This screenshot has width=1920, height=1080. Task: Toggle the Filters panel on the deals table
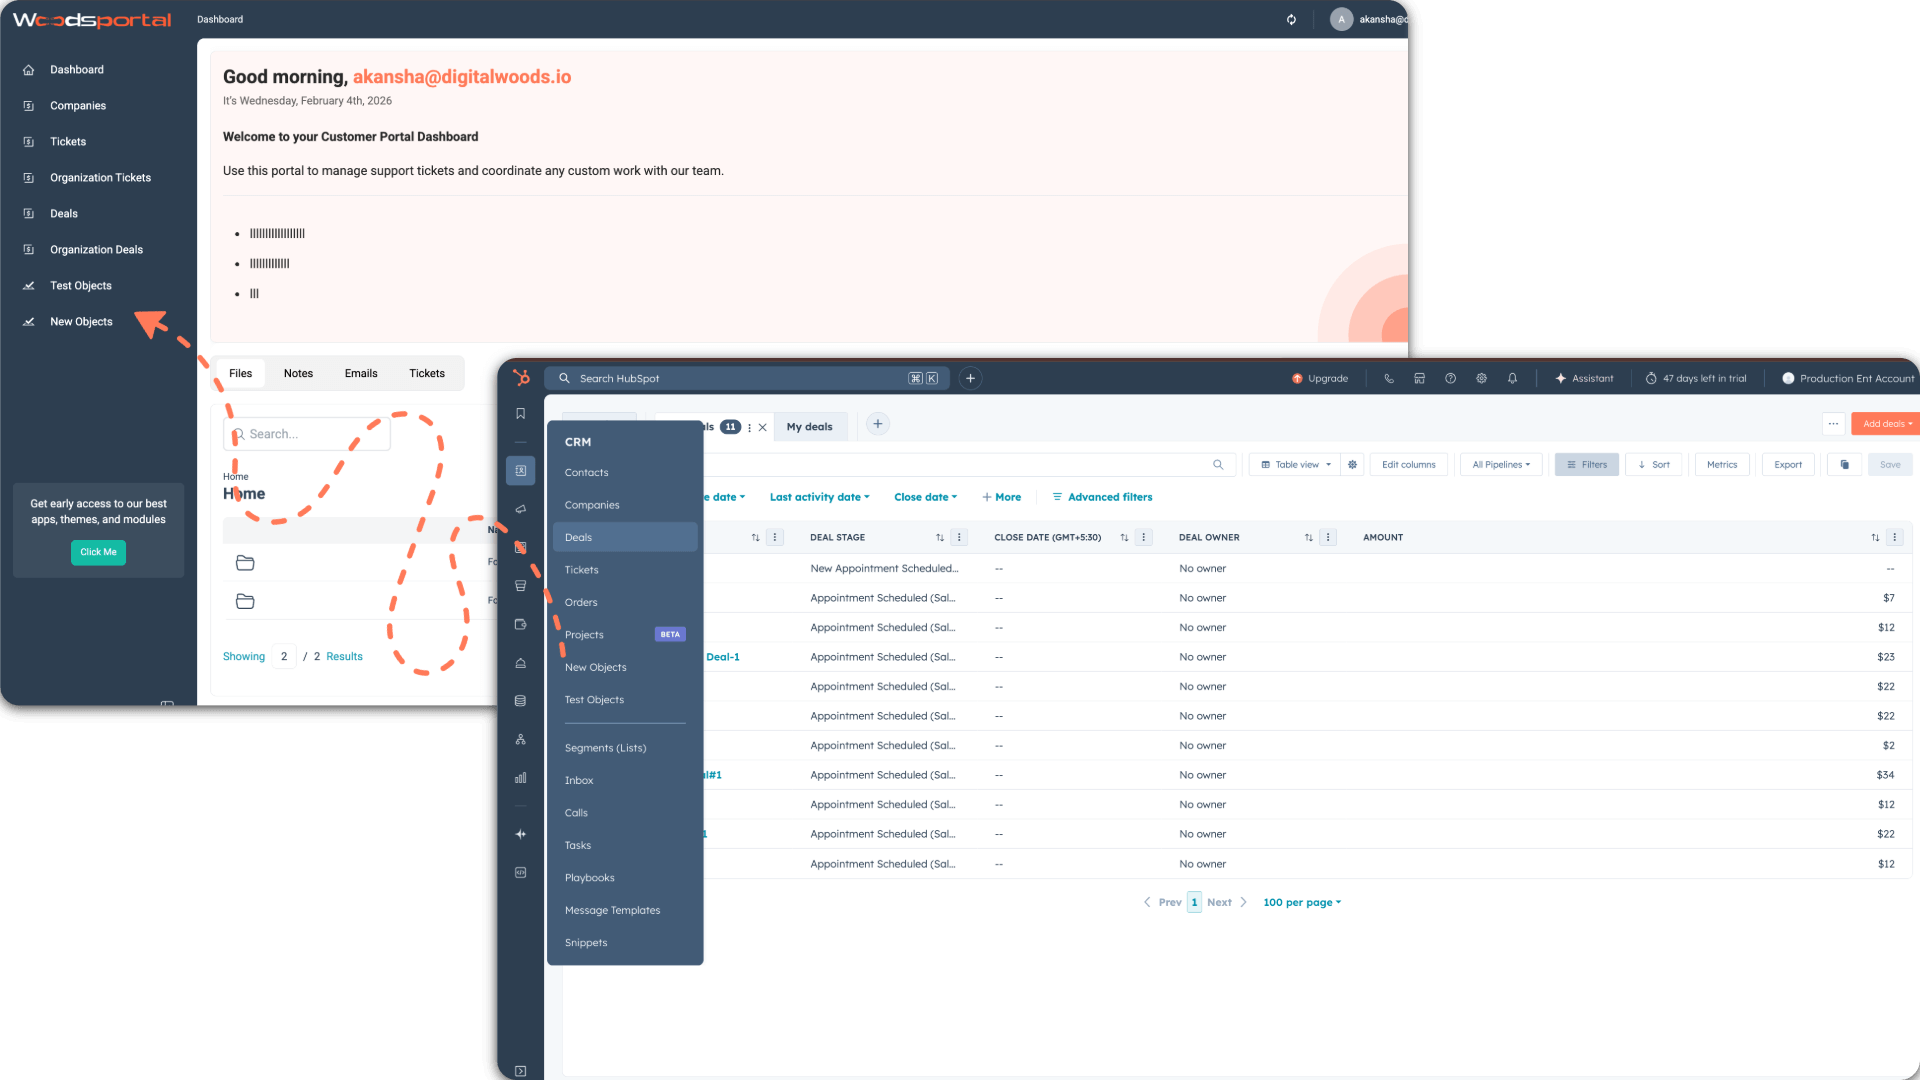pyautogui.click(x=1586, y=464)
